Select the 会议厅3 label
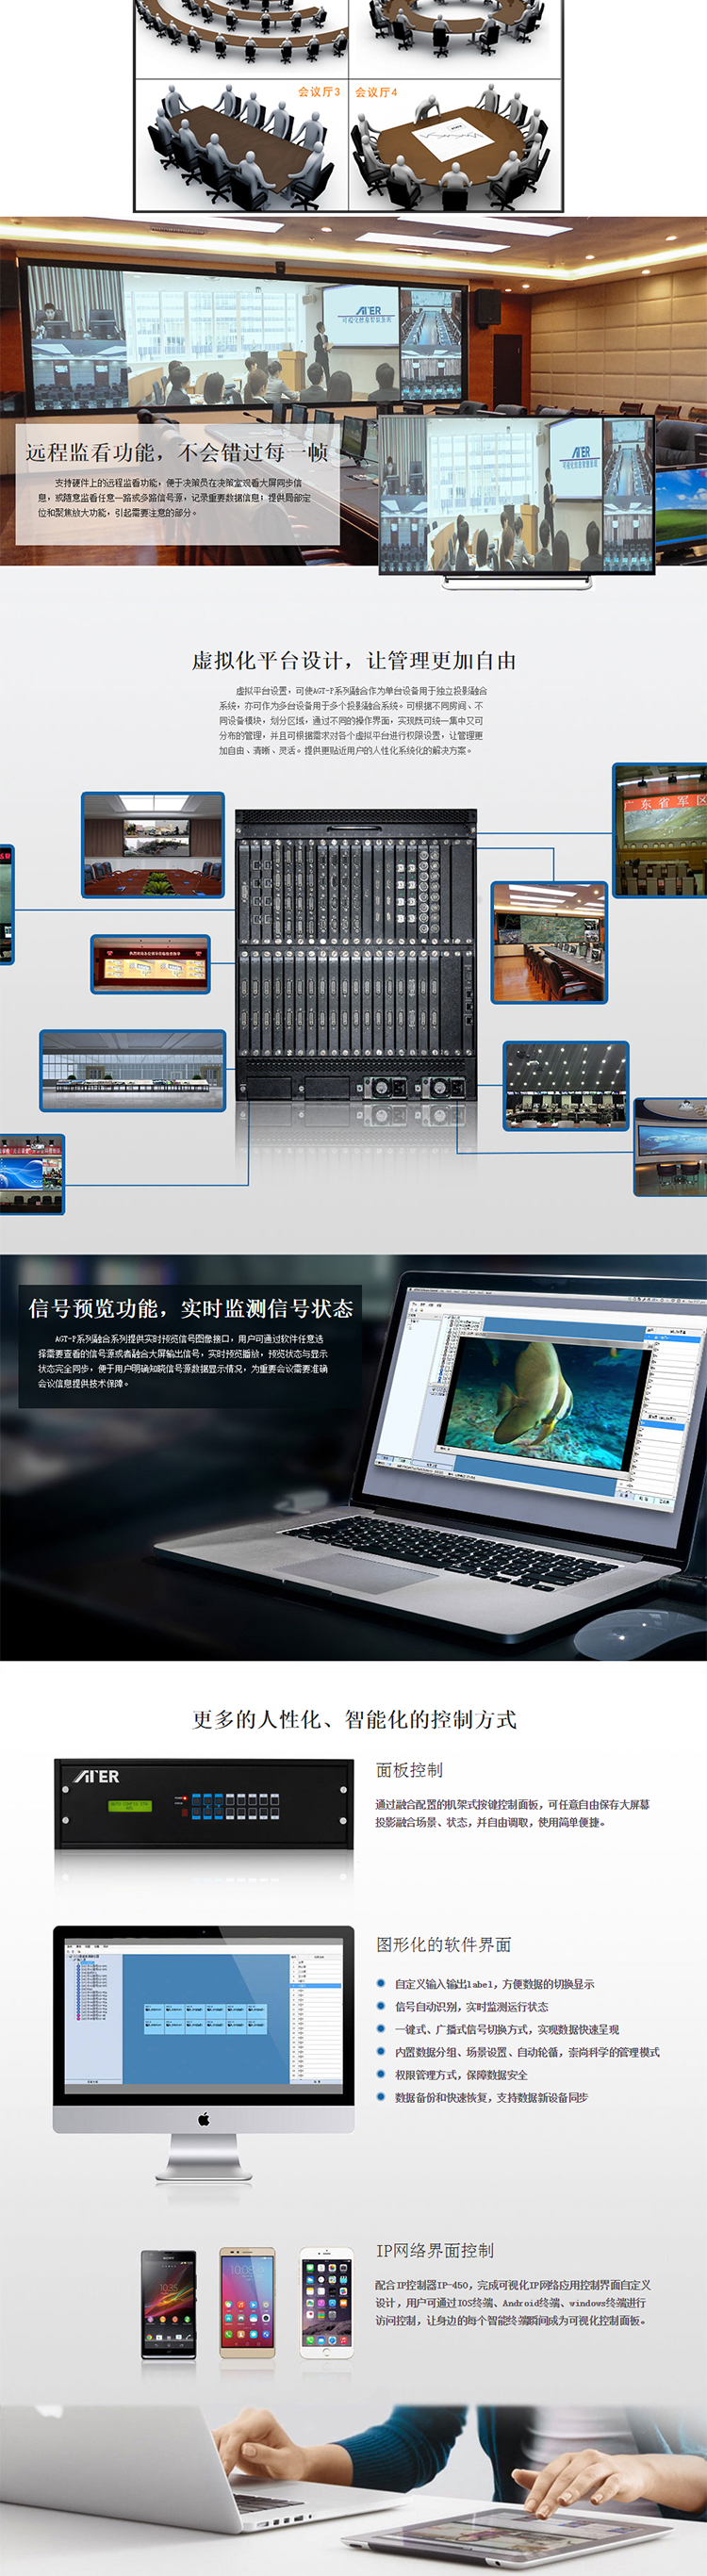This screenshot has width=707, height=2576. point(318,92)
